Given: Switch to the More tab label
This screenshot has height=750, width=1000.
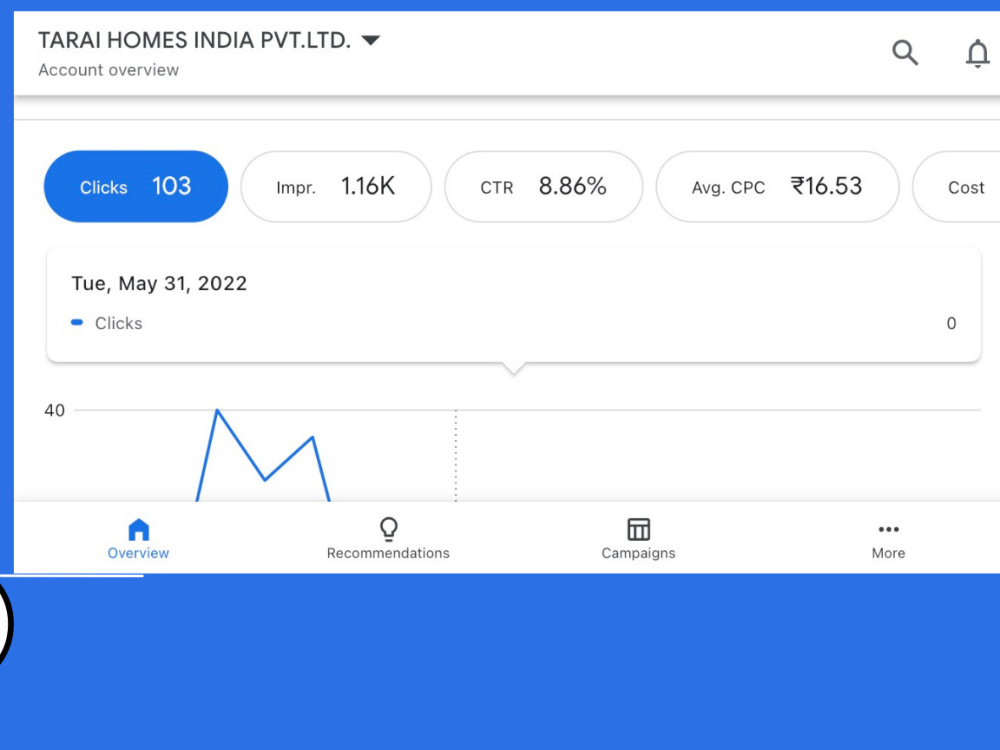Looking at the screenshot, I should click(888, 553).
